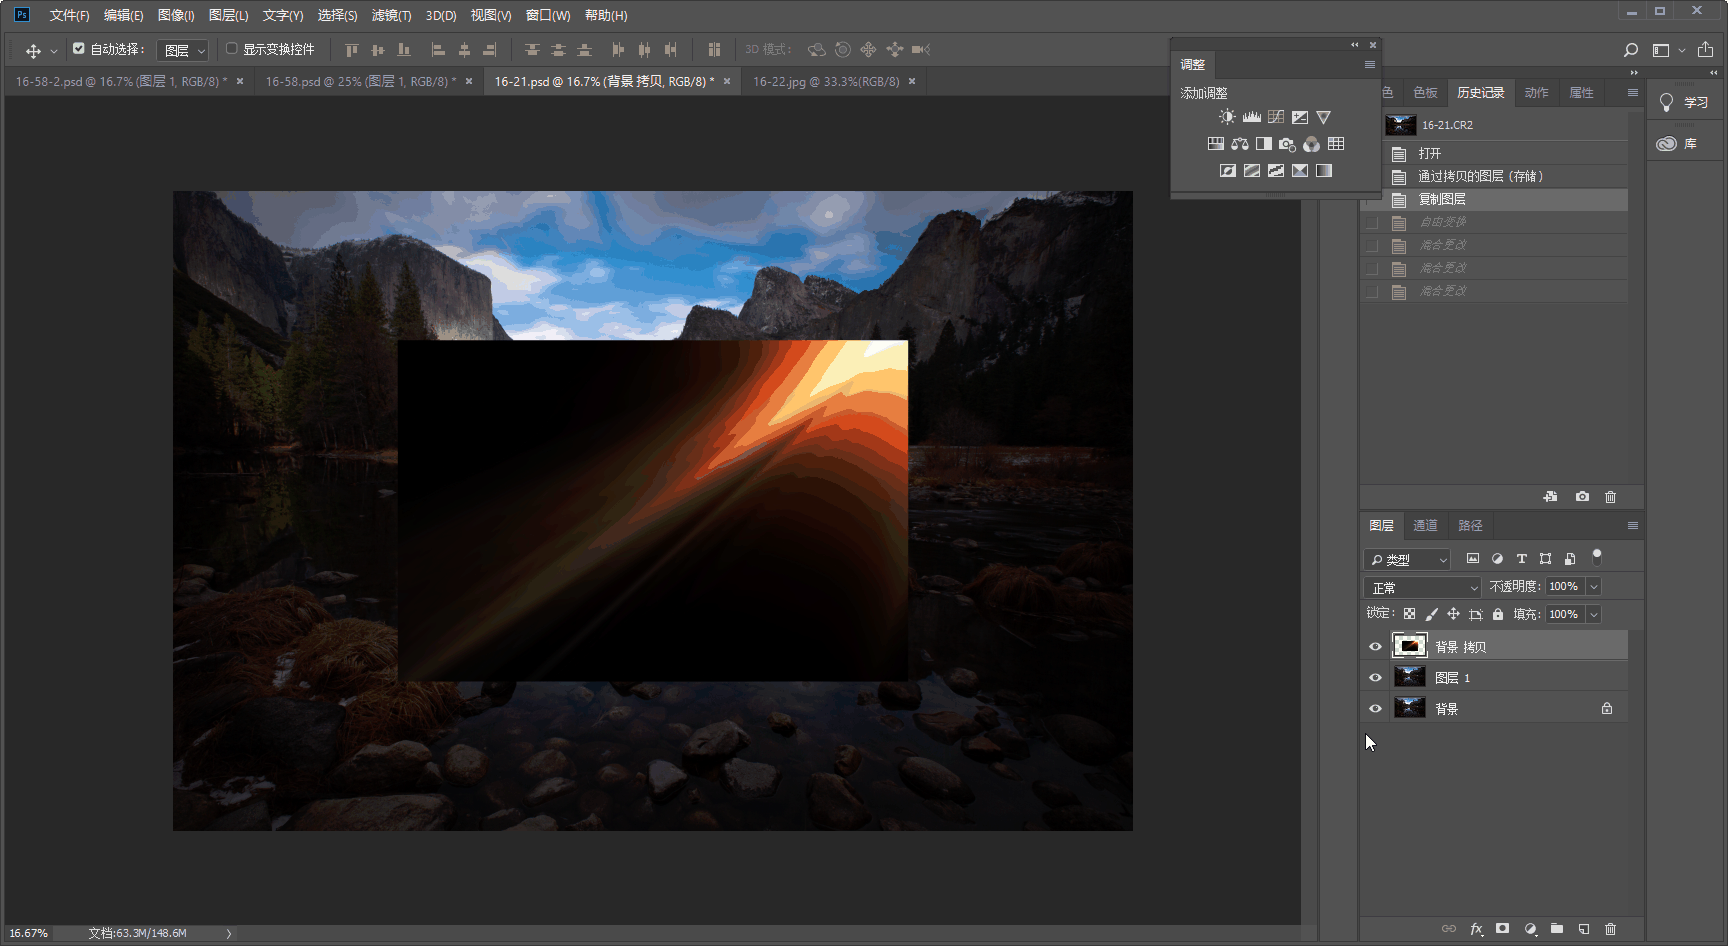Add a layer mask

tap(1502, 929)
